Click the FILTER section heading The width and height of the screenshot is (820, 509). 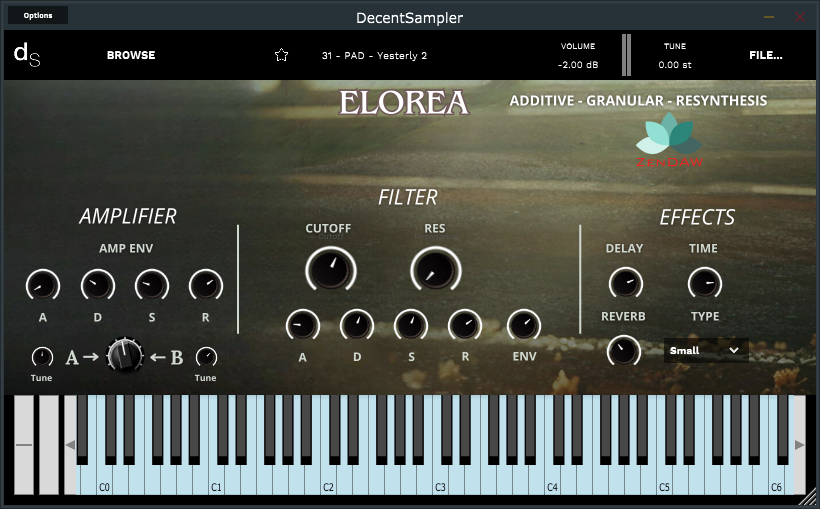click(x=408, y=197)
